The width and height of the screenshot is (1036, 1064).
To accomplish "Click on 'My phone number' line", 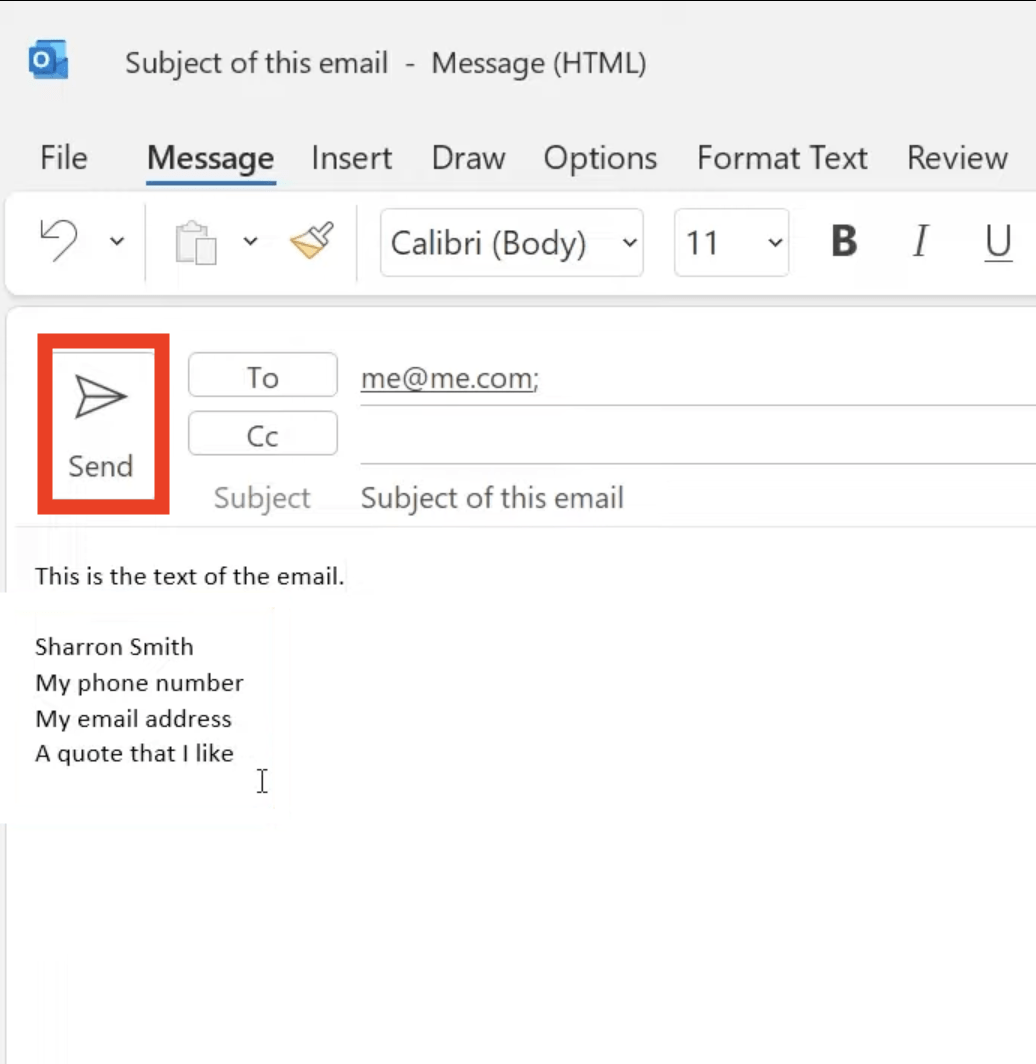I will (139, 683).
